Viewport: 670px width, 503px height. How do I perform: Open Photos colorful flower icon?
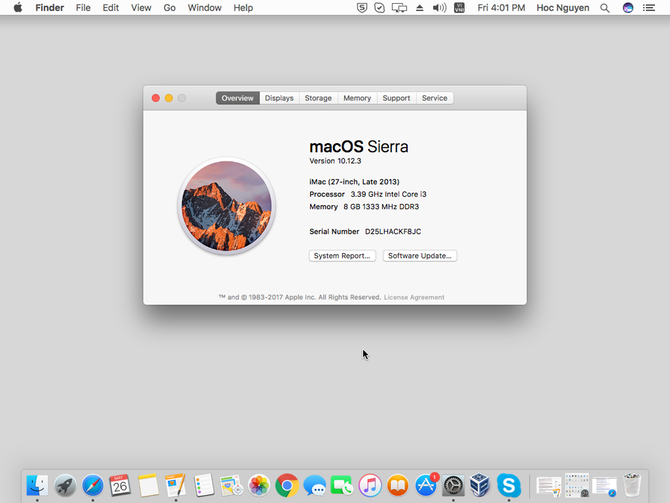[259, 485]
